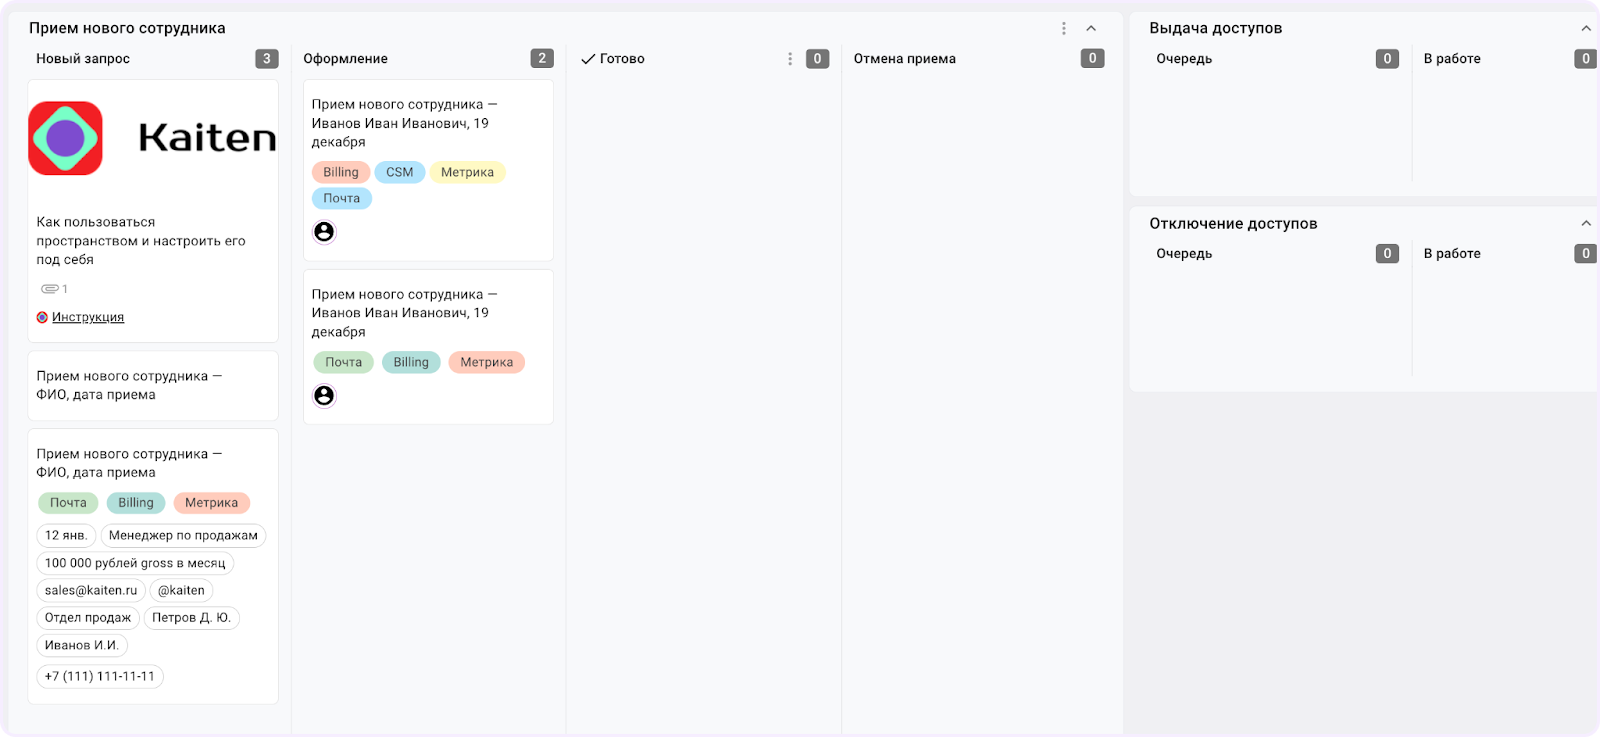Click the Новый запрос column header
Image resolution: width=1600 pixels, height=737 pixels.
pos(83,59)
